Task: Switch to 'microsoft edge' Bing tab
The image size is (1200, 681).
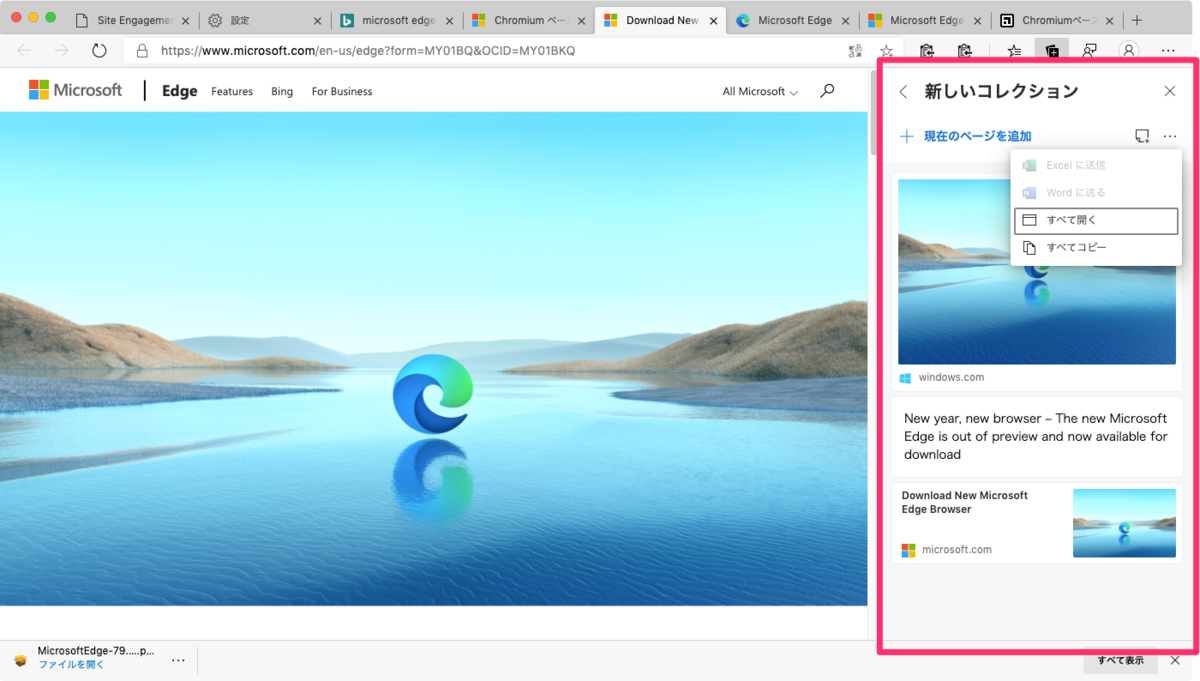Action: [x=397, y=20]
